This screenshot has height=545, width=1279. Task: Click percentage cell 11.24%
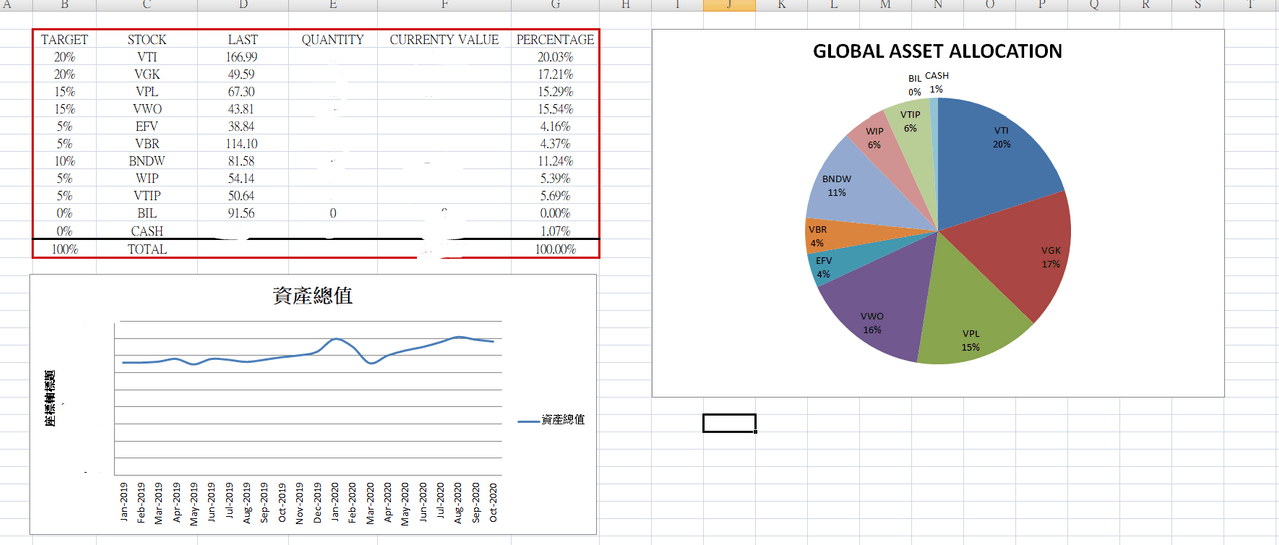(555, 161)
